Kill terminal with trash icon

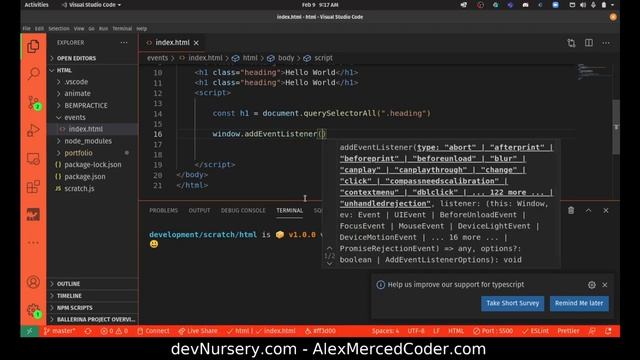pyautogui.click(x=571, y=210)
